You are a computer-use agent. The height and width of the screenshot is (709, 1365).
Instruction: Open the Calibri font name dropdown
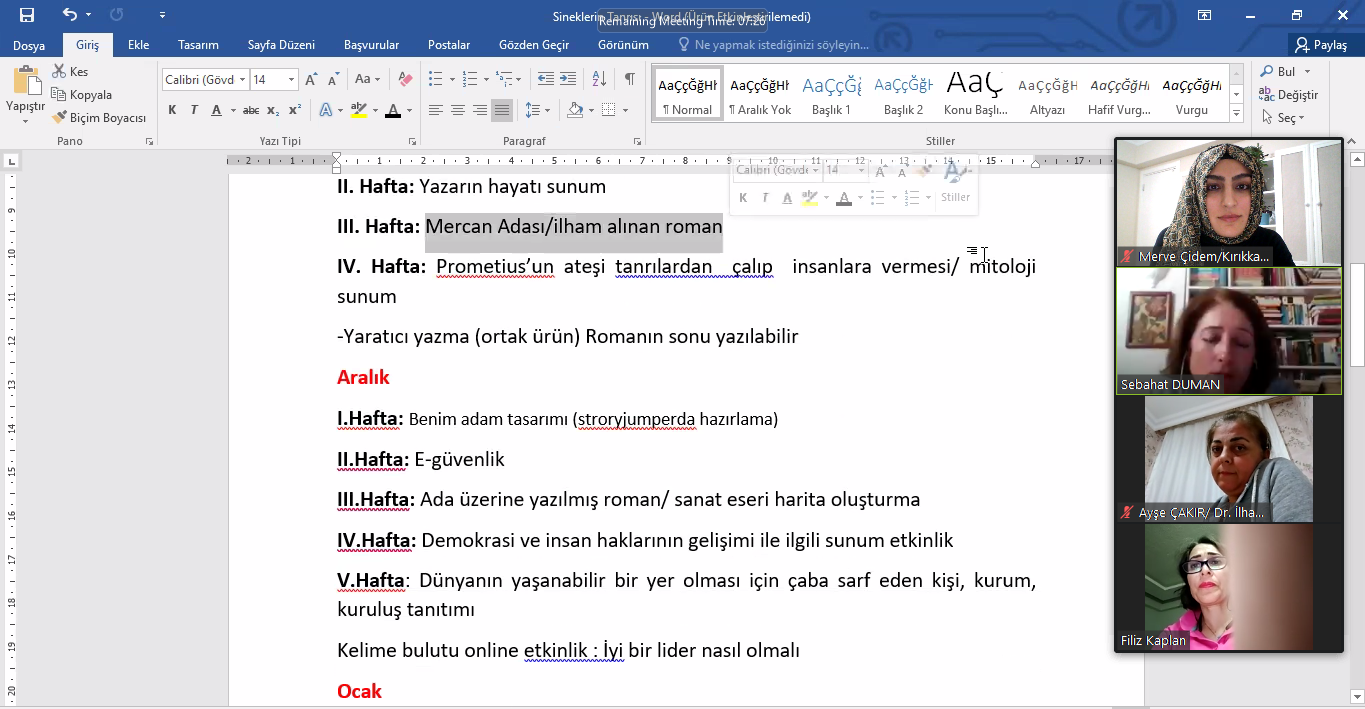(241, 80)
